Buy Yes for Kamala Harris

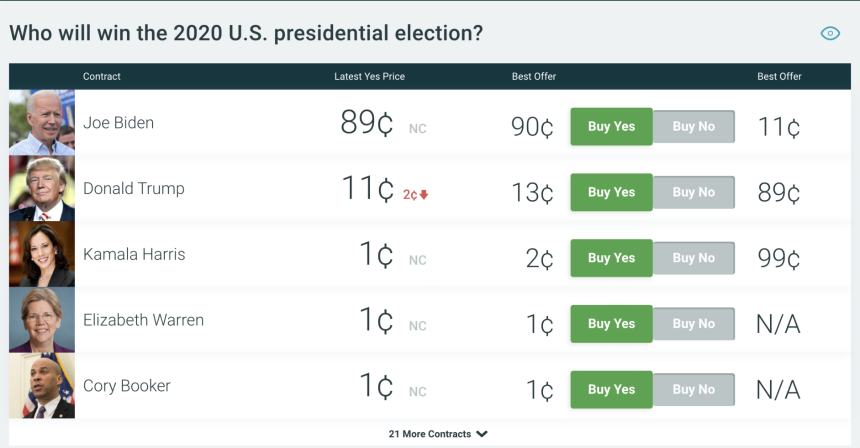611,258
